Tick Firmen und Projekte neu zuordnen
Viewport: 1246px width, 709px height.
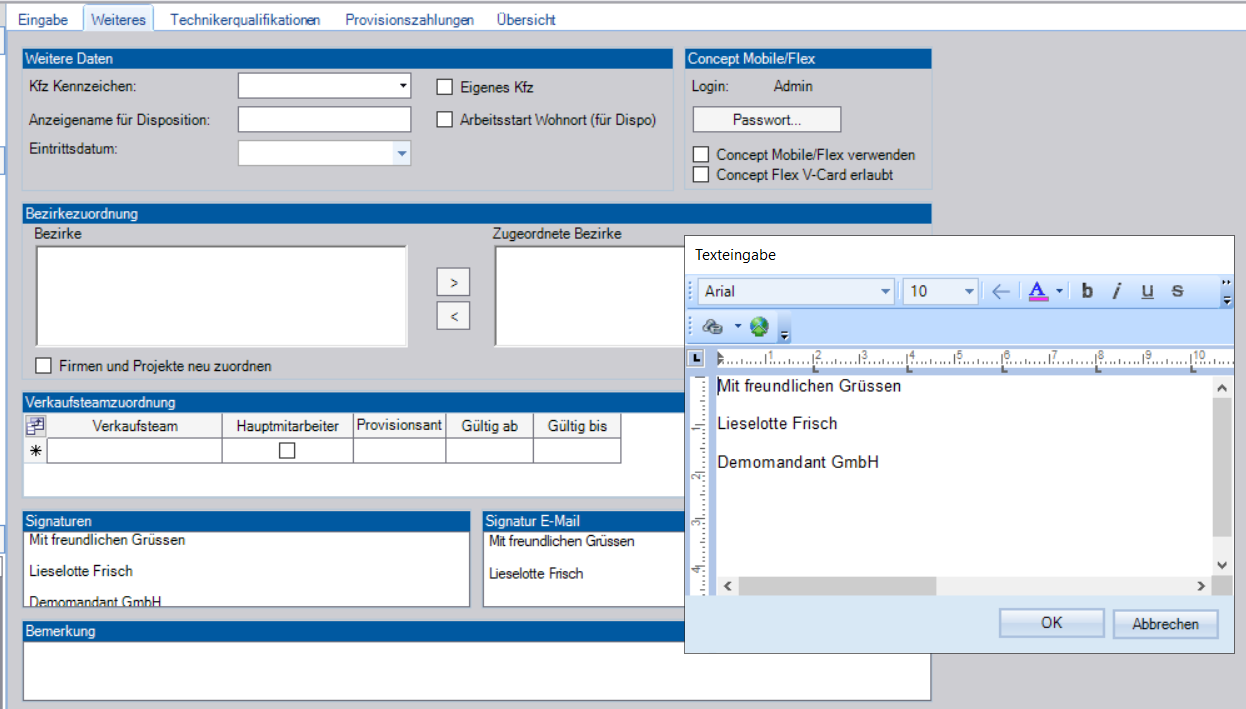click(x=43, y=366)
